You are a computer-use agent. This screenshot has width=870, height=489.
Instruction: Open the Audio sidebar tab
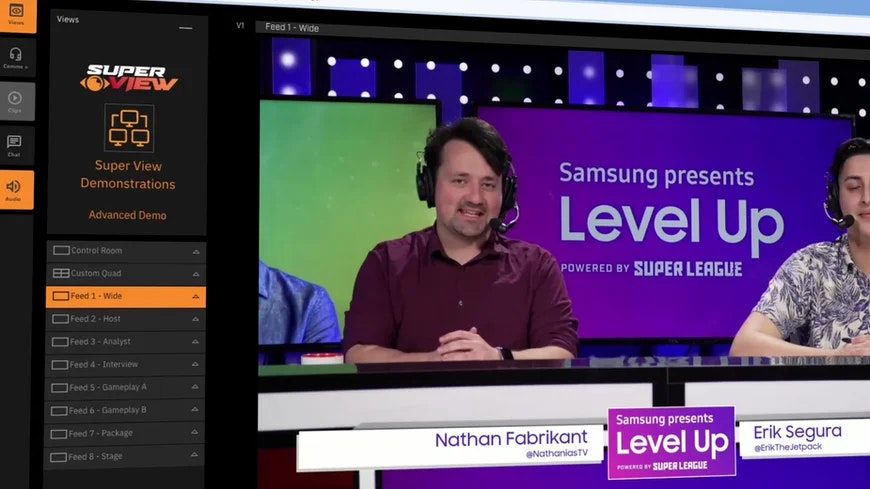point(16,190)
